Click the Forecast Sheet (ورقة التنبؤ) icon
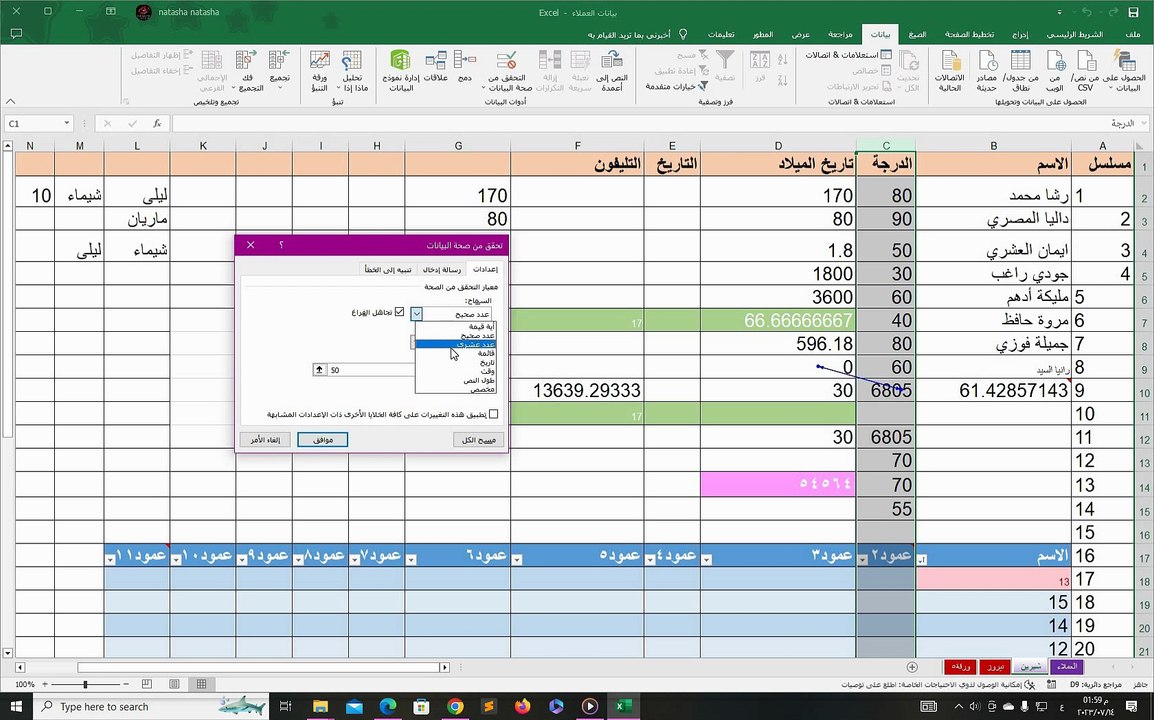 pos(319,71)
